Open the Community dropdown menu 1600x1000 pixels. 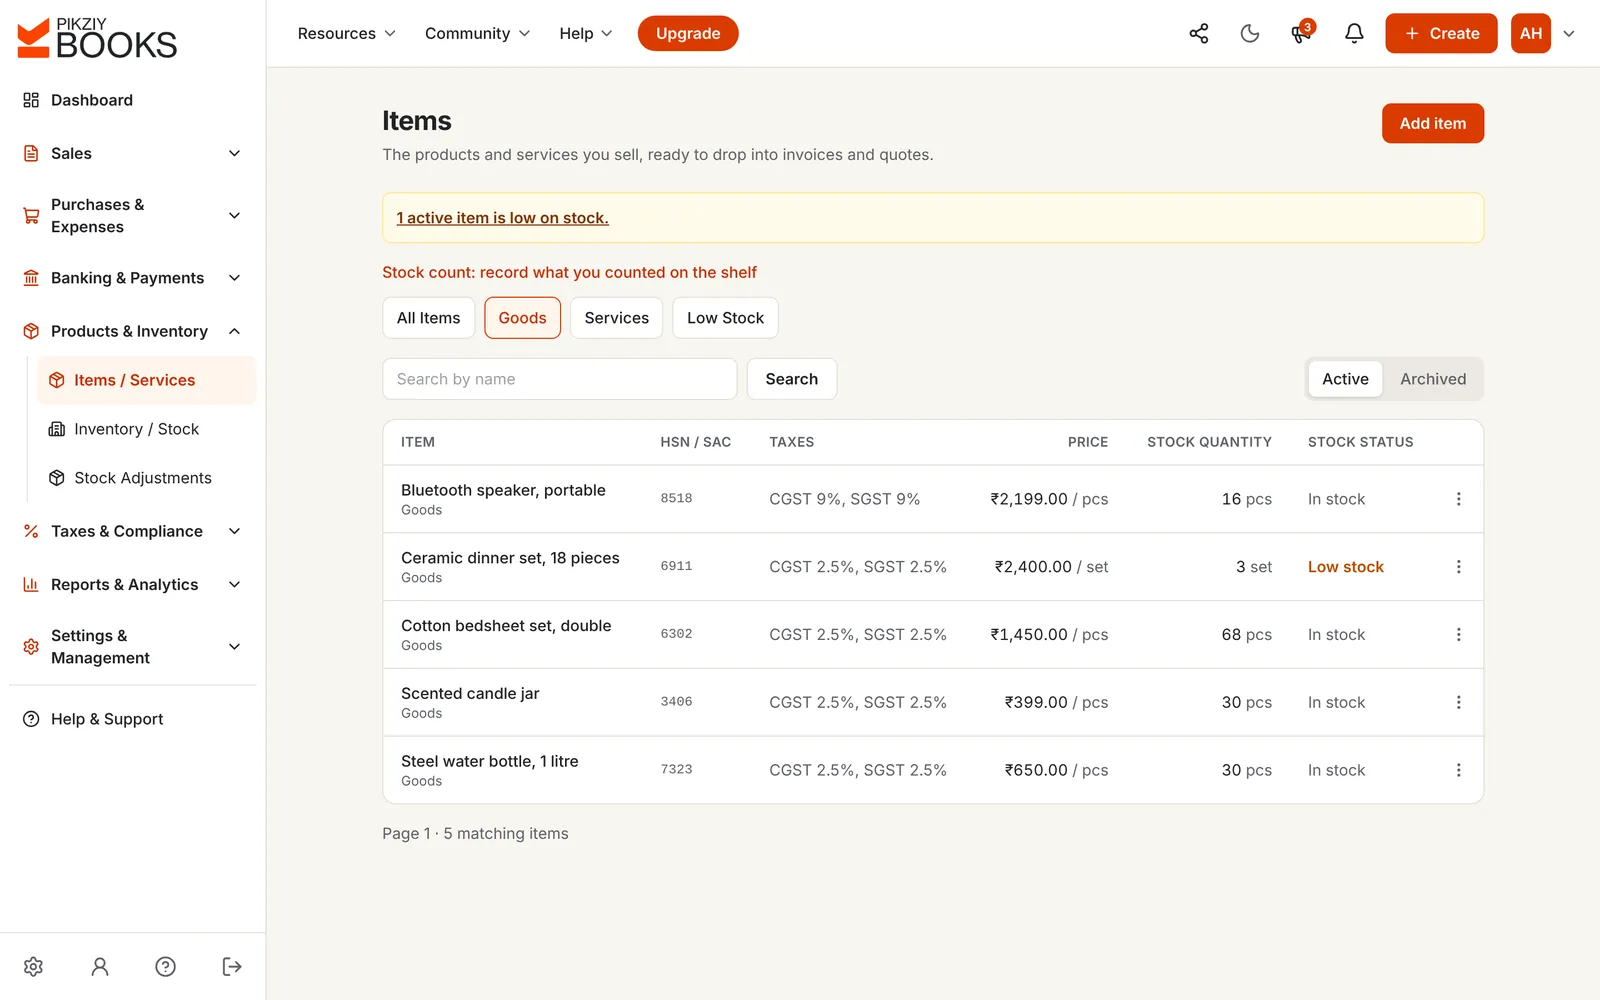(477, 33)
